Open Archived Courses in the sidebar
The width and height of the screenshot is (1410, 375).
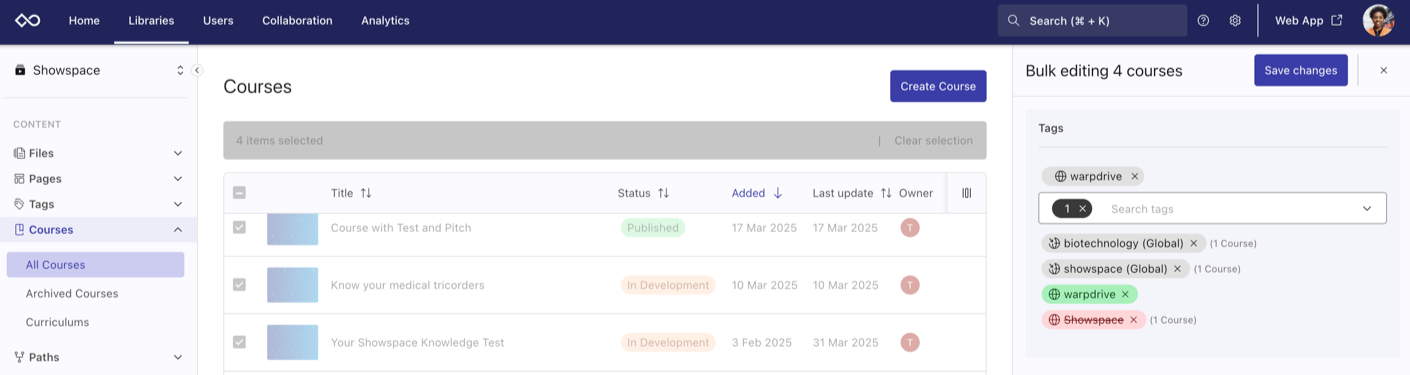(x=72, y=294)
